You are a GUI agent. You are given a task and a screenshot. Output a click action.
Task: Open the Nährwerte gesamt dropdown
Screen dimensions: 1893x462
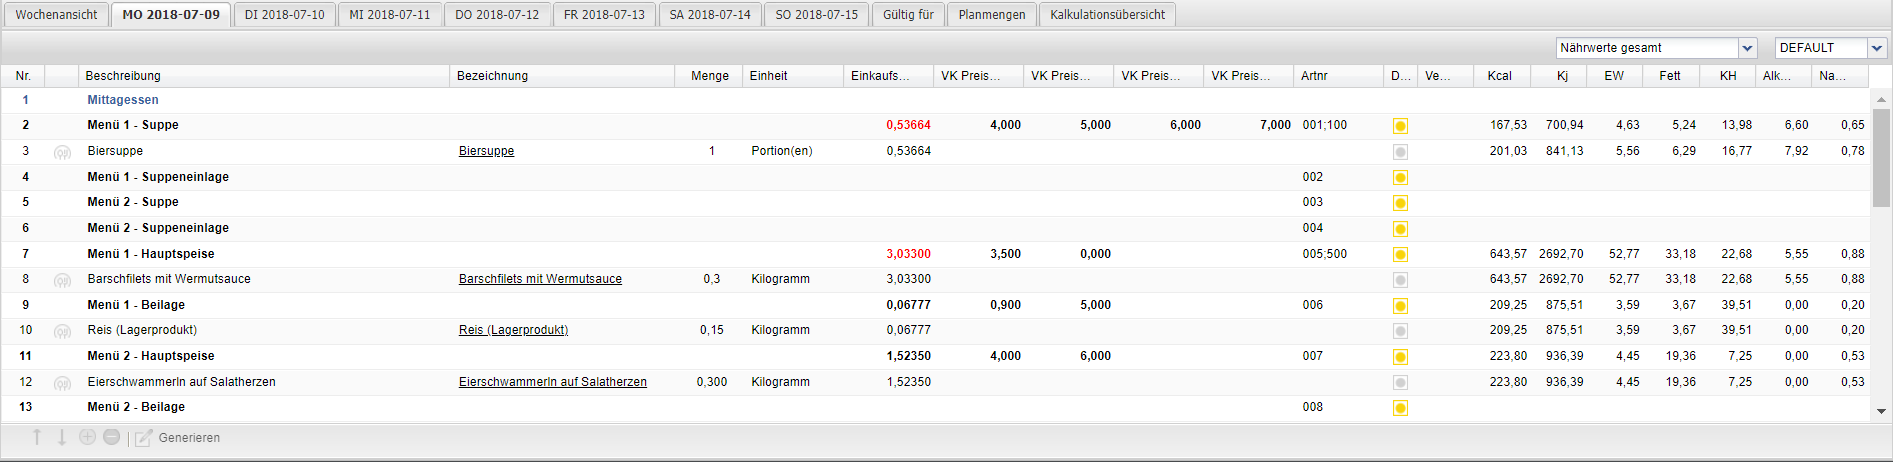click(1747, 48)
